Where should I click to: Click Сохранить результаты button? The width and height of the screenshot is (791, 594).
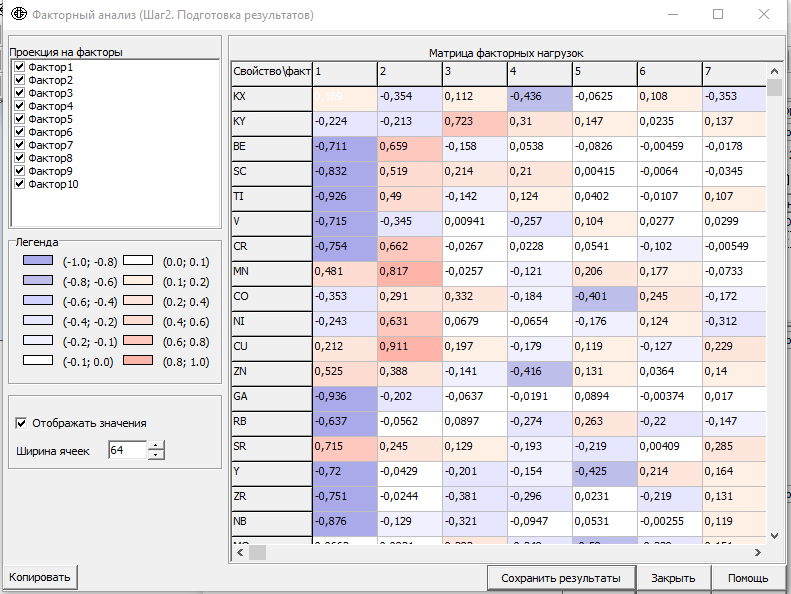561,578
